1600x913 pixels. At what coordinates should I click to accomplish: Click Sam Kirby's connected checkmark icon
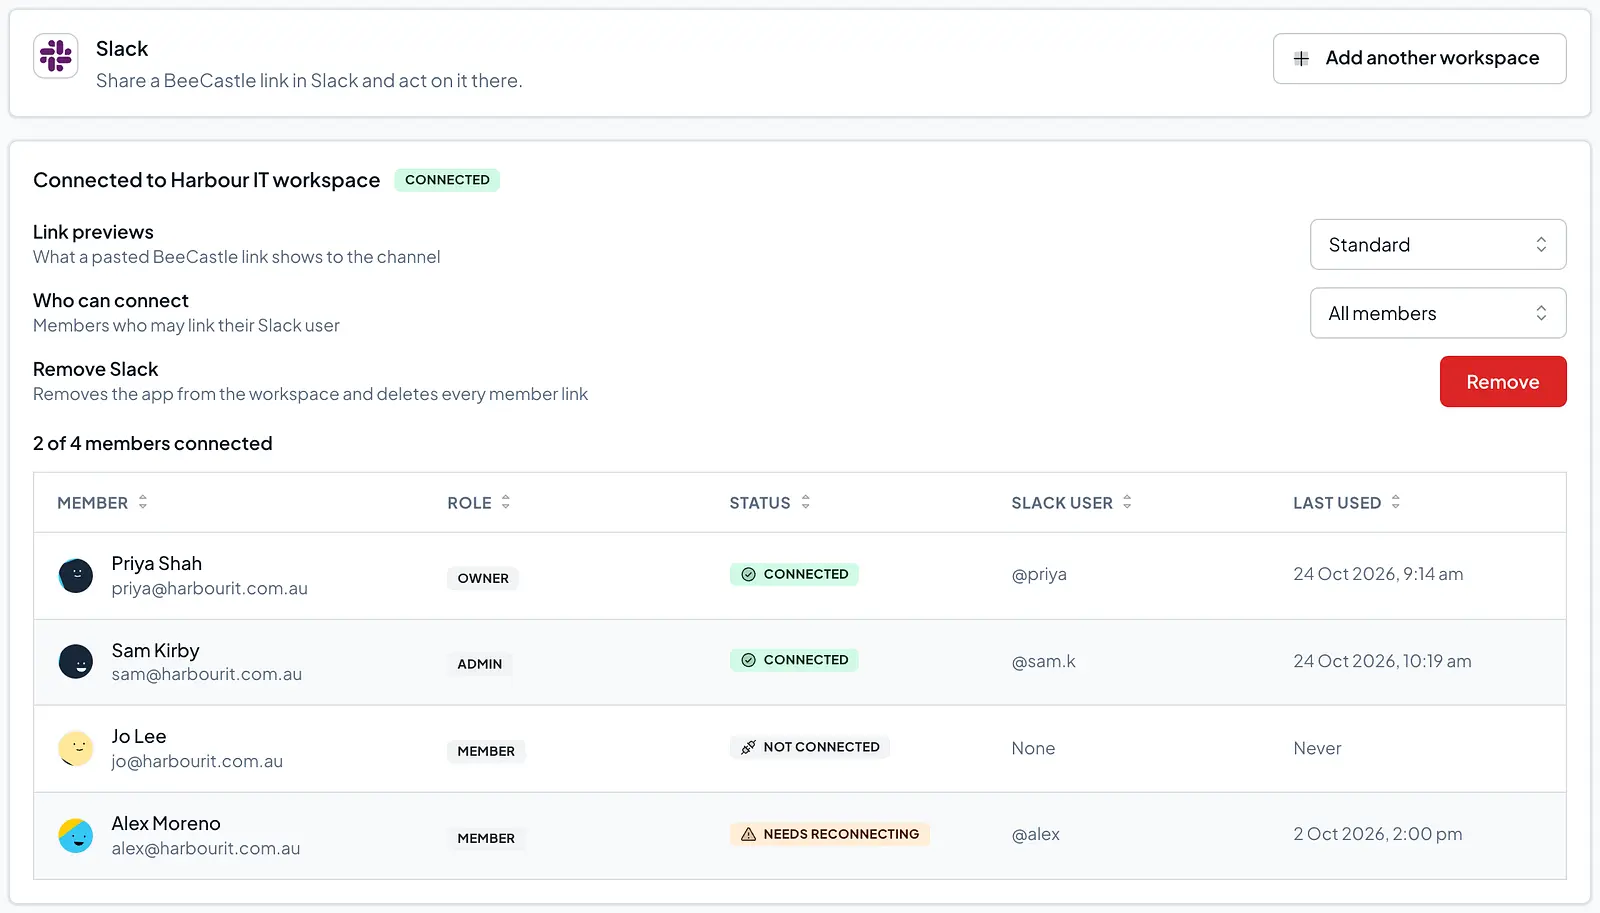[x=748, y=660]
